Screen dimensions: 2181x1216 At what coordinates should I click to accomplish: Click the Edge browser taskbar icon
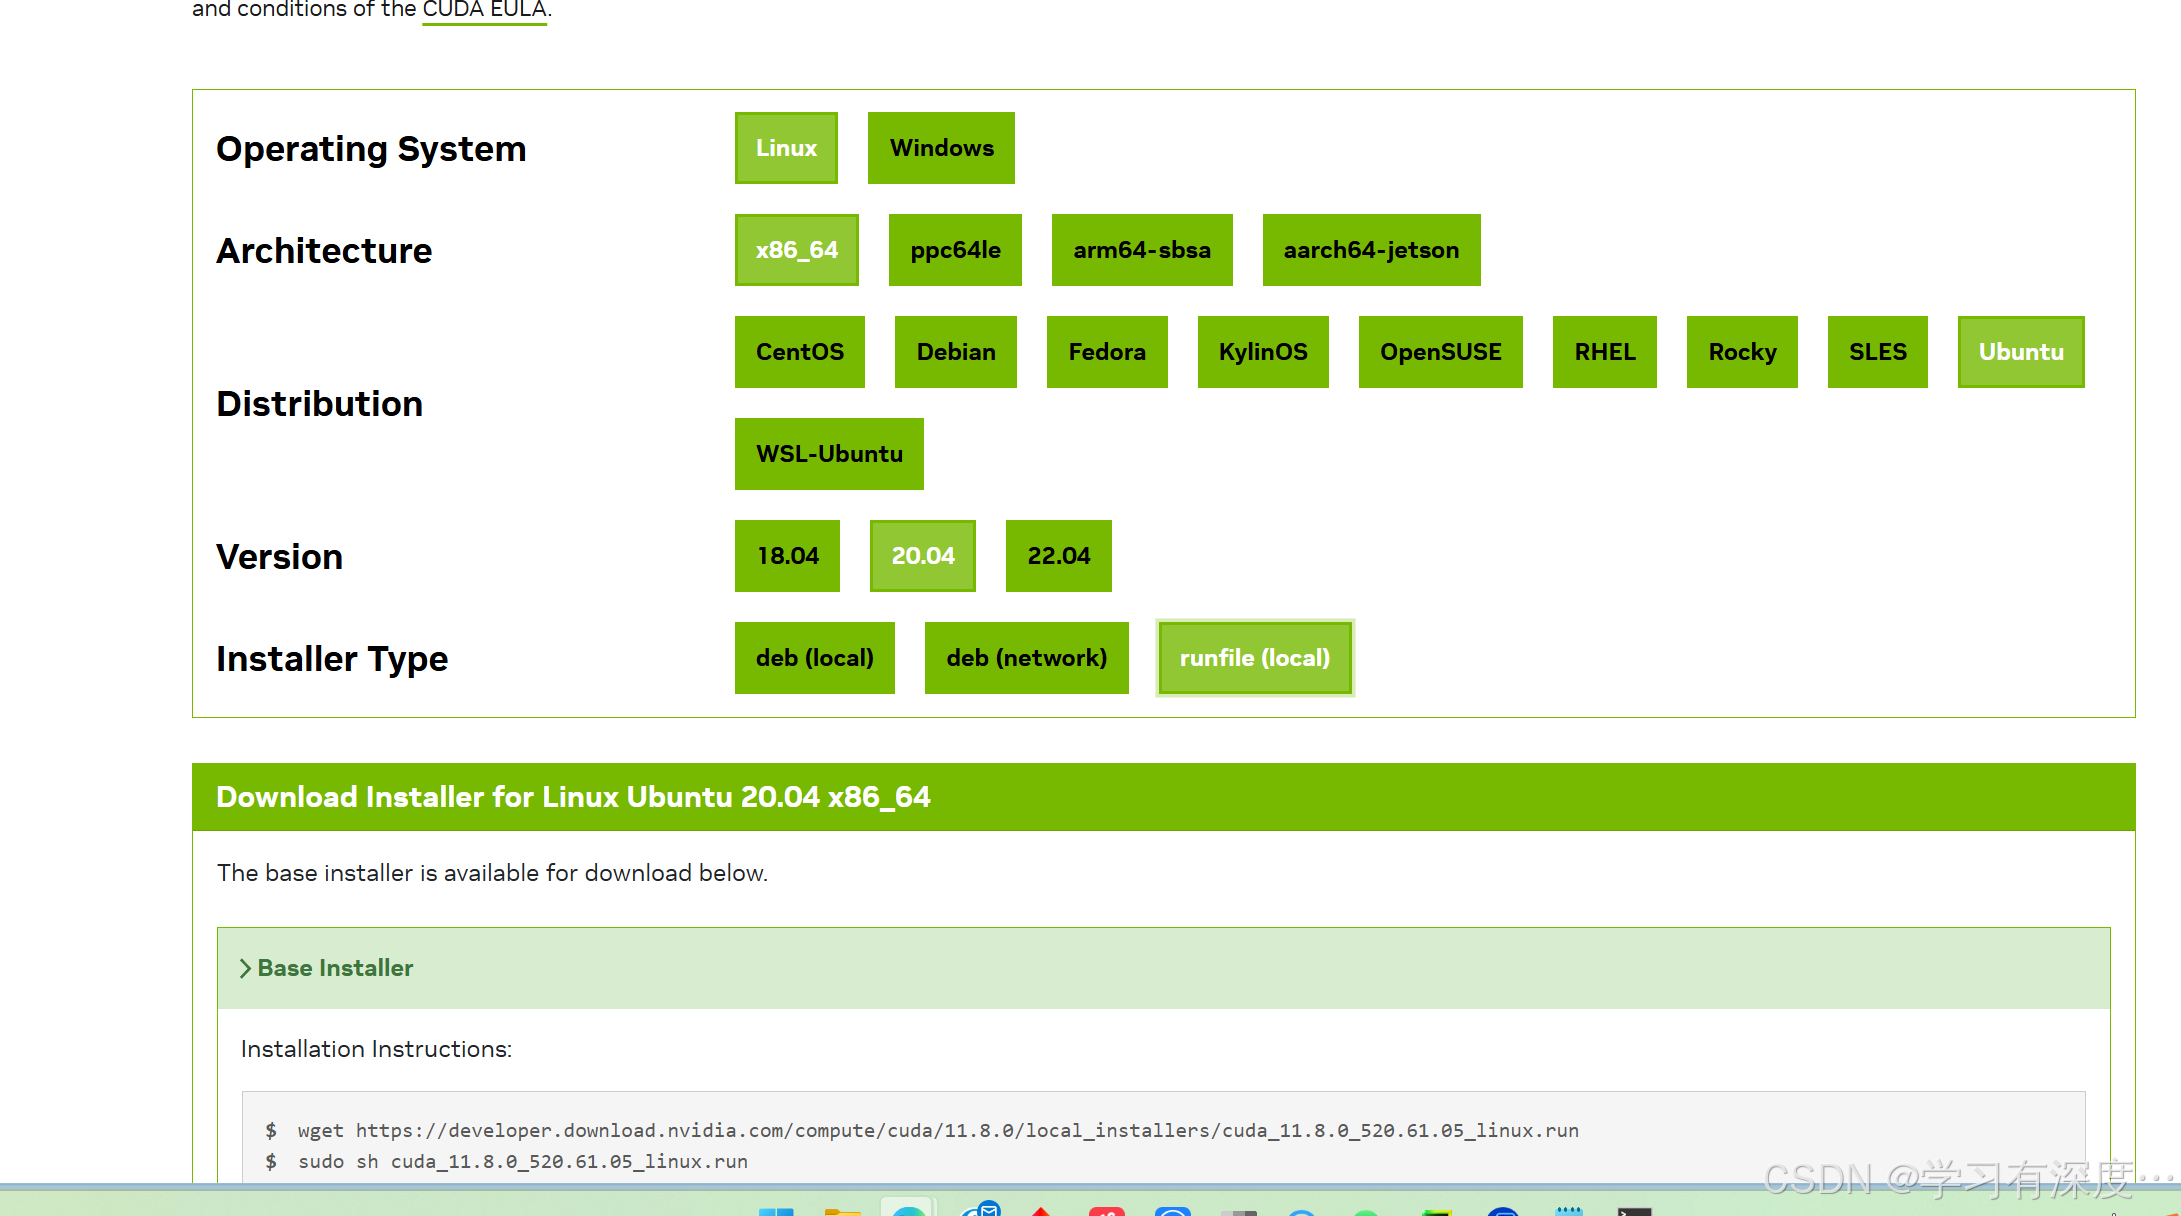[x=908, y=1210]
